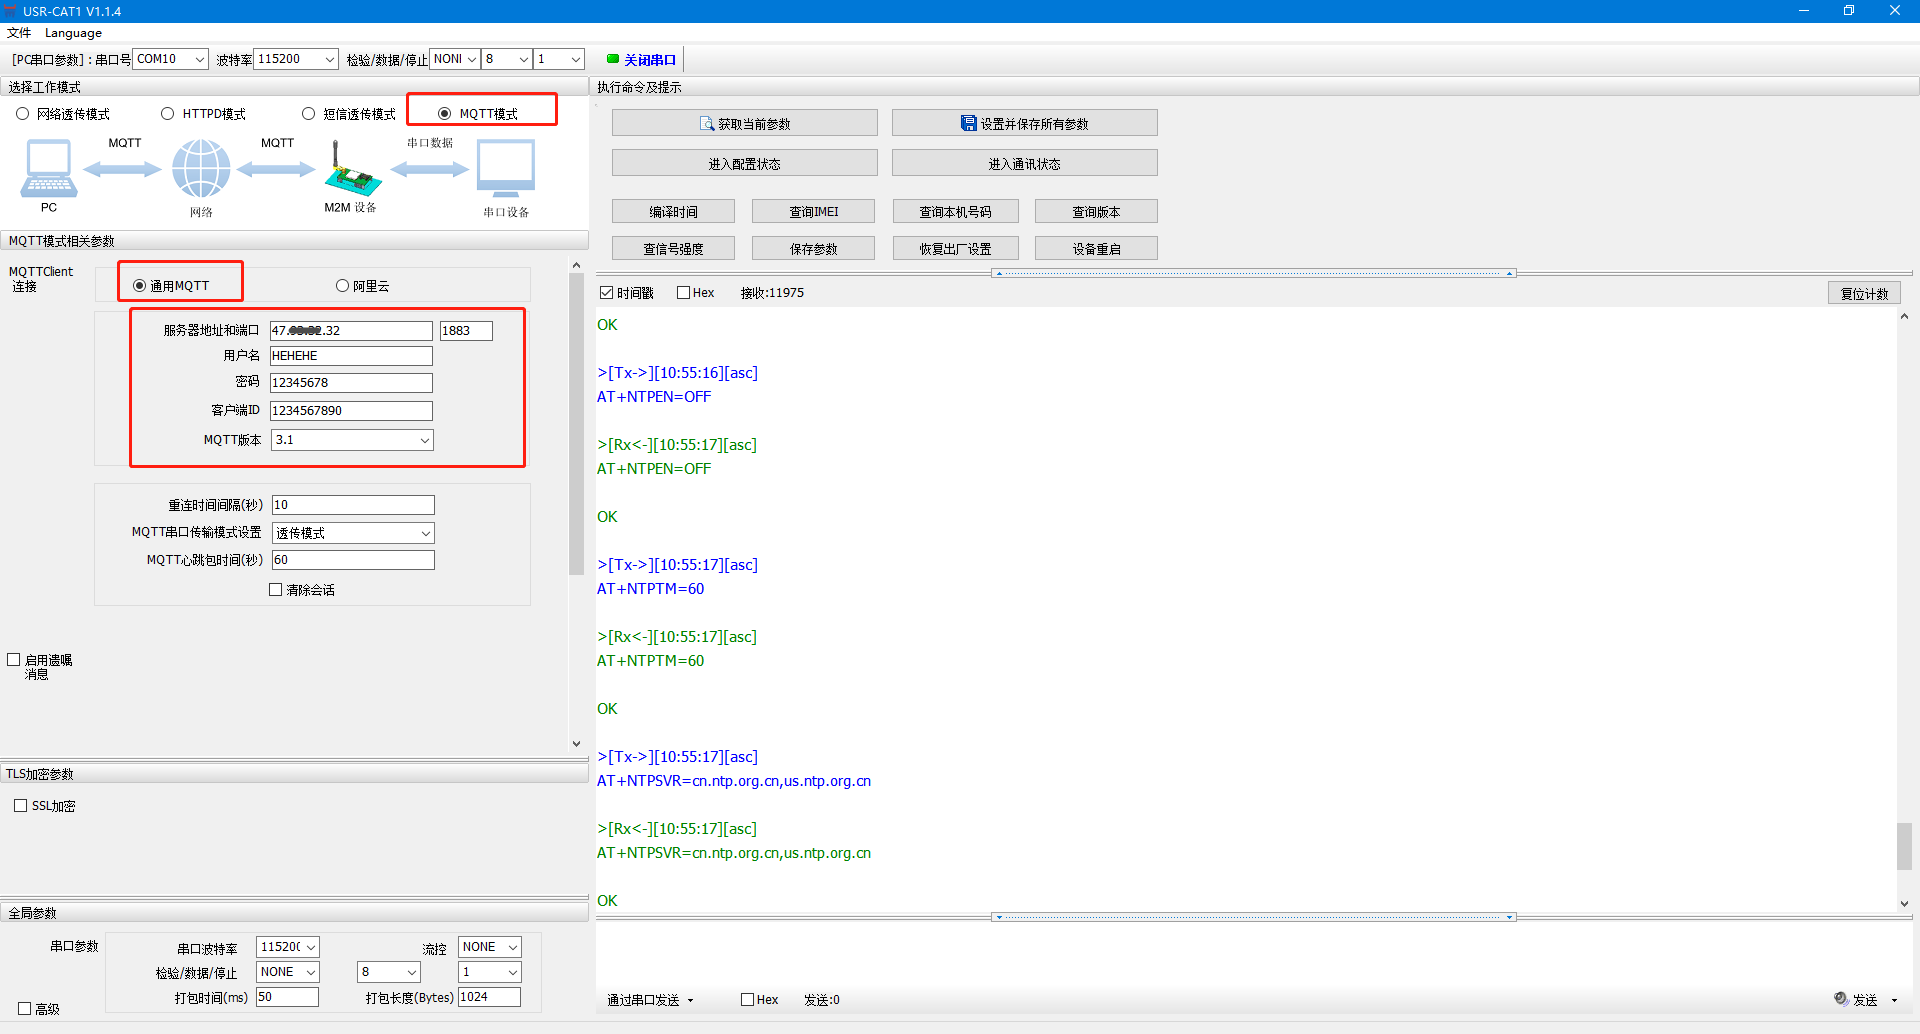Open the File menu

[19, 33]
